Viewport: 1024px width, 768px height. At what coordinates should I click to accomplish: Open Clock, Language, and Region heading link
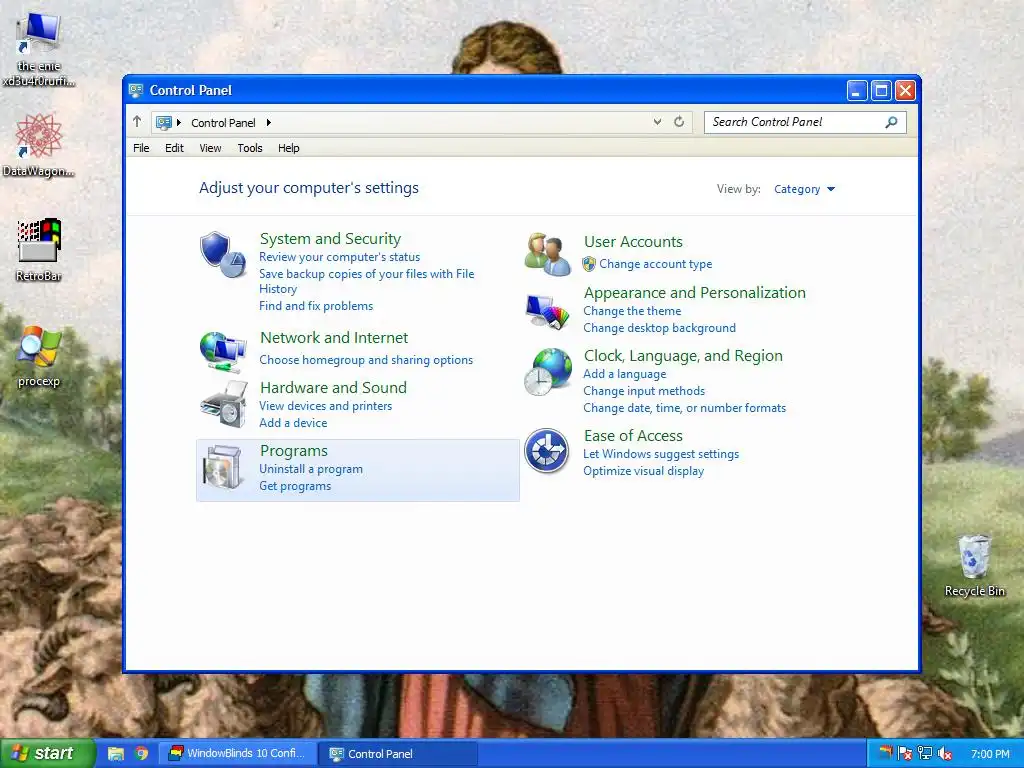click(683, 355)
